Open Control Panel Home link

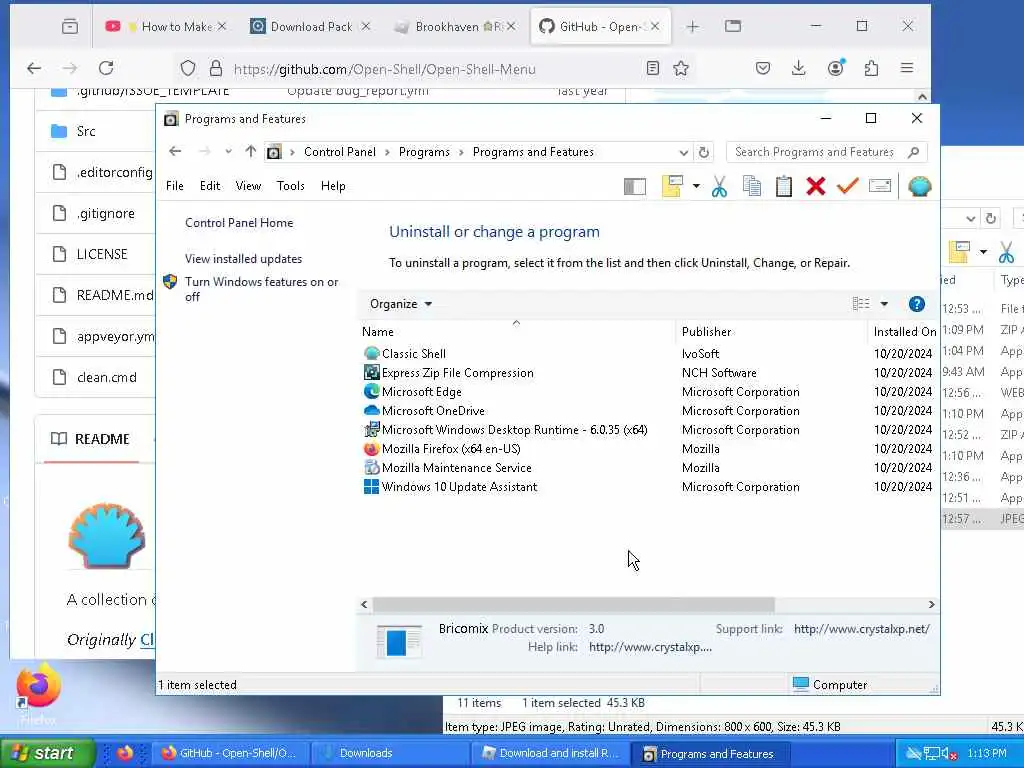[x=239, y=223]
